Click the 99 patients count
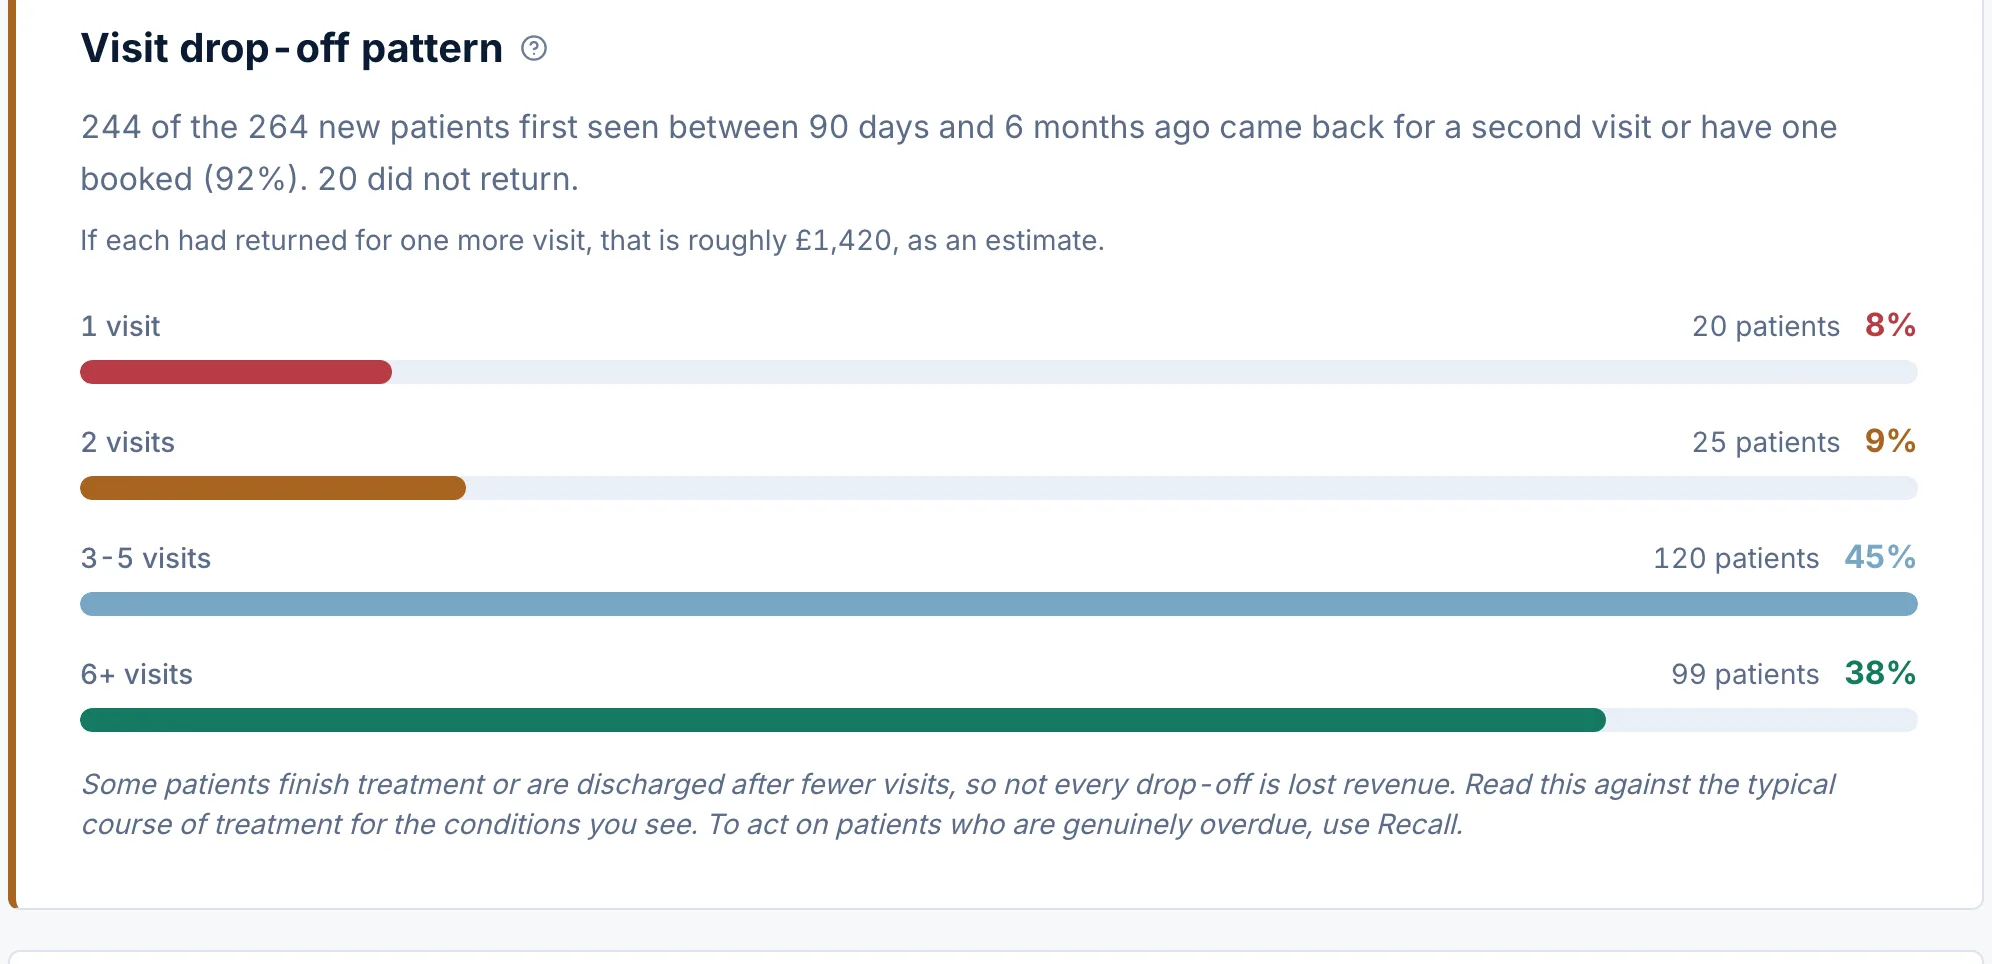The height and width of the screenshot is (964, 1992). click(1745, 674)
